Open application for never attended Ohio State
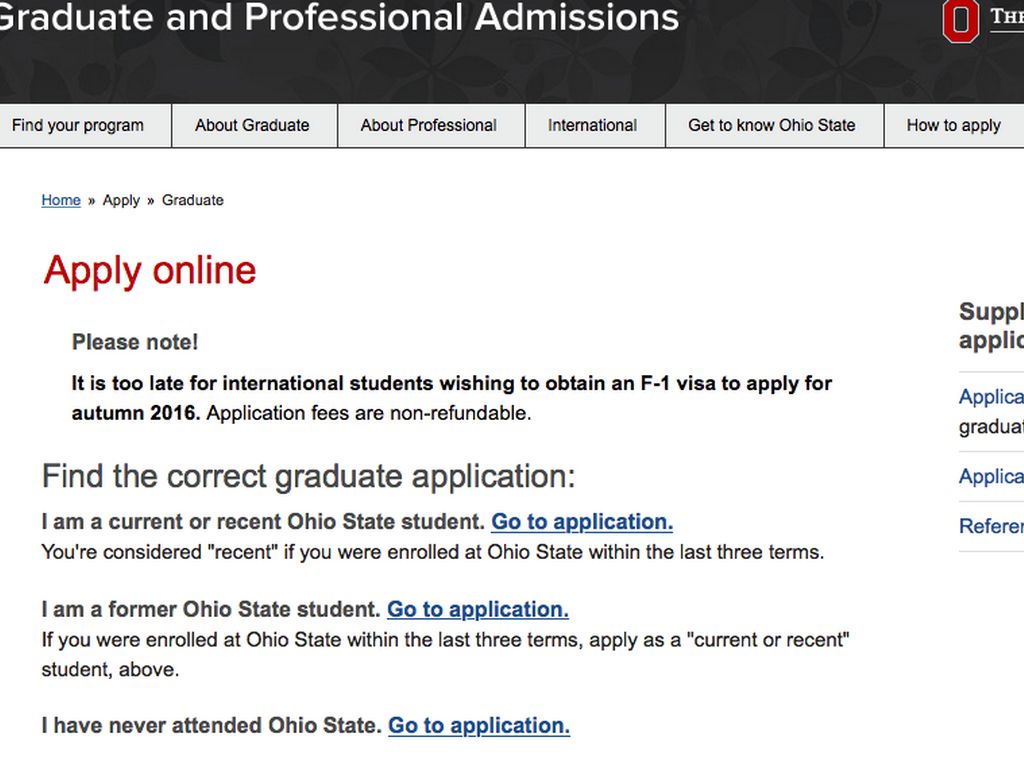This screenshot has width=1024, height=768. click(x=478, y=726)
